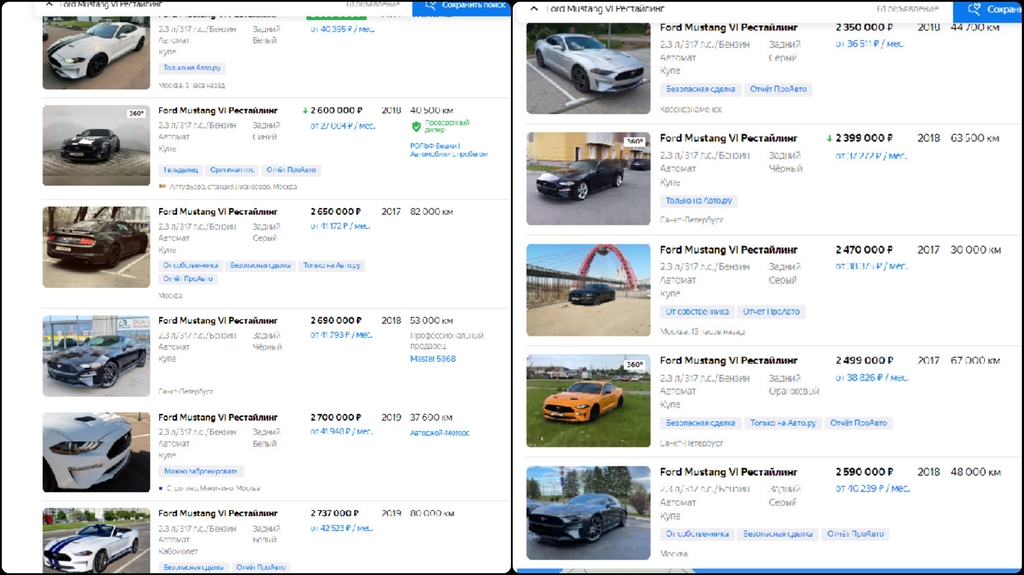This screenshot has width=1024, height=575.
Task: Click 'от 38 826 ₽ / мес.' credit link
Action: coord(872,378)
